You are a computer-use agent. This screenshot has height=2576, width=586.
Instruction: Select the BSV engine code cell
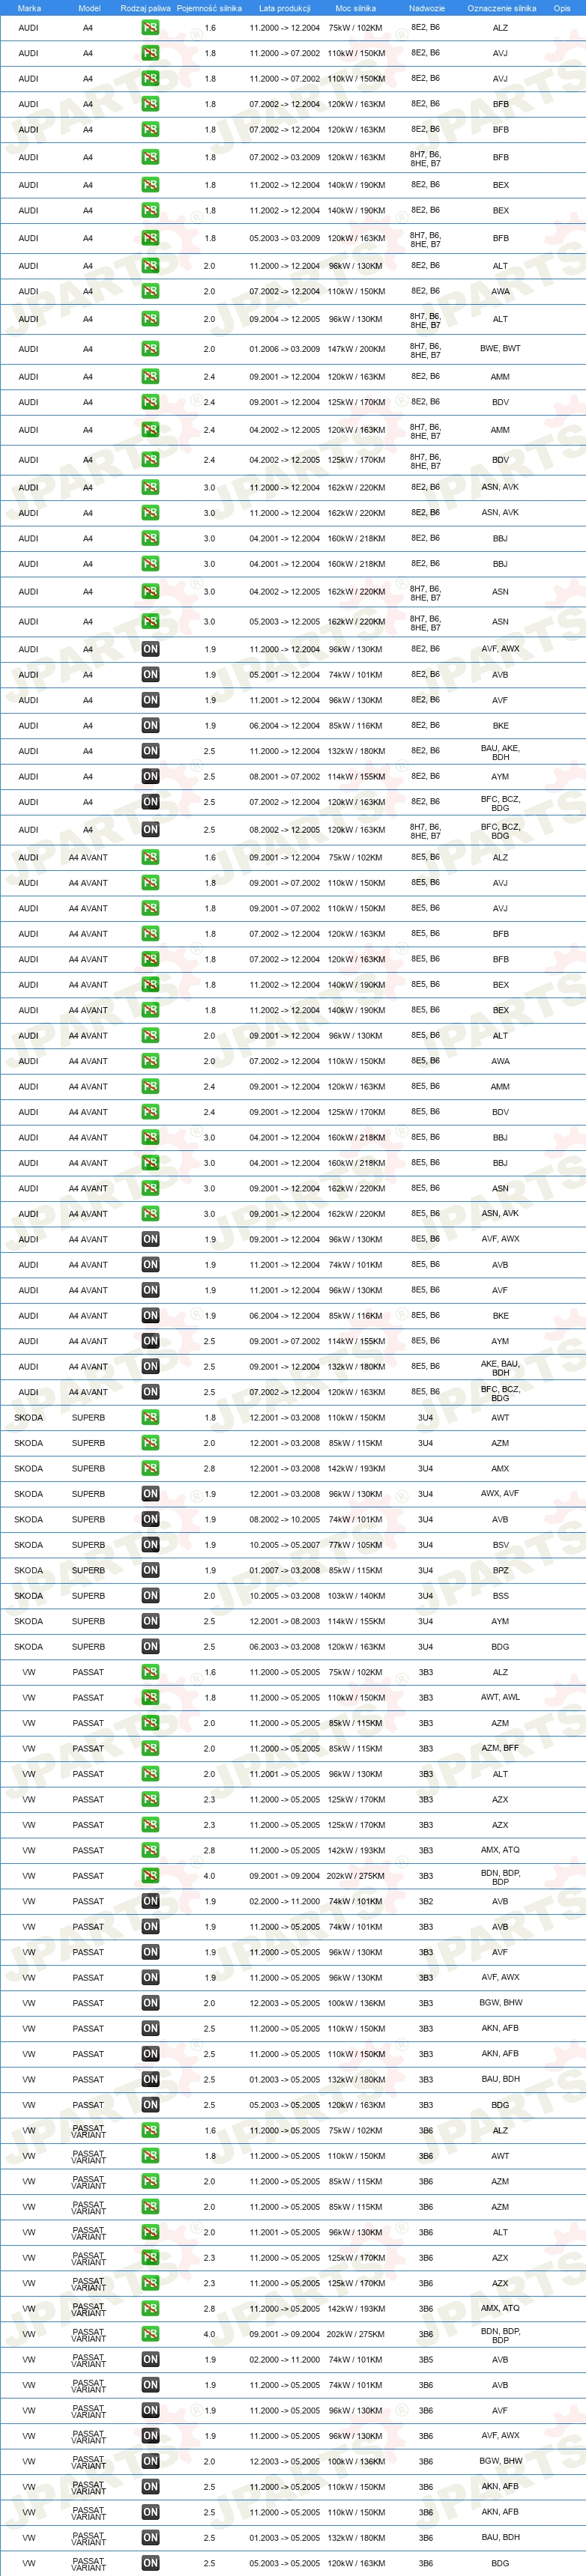point(501,1545)
